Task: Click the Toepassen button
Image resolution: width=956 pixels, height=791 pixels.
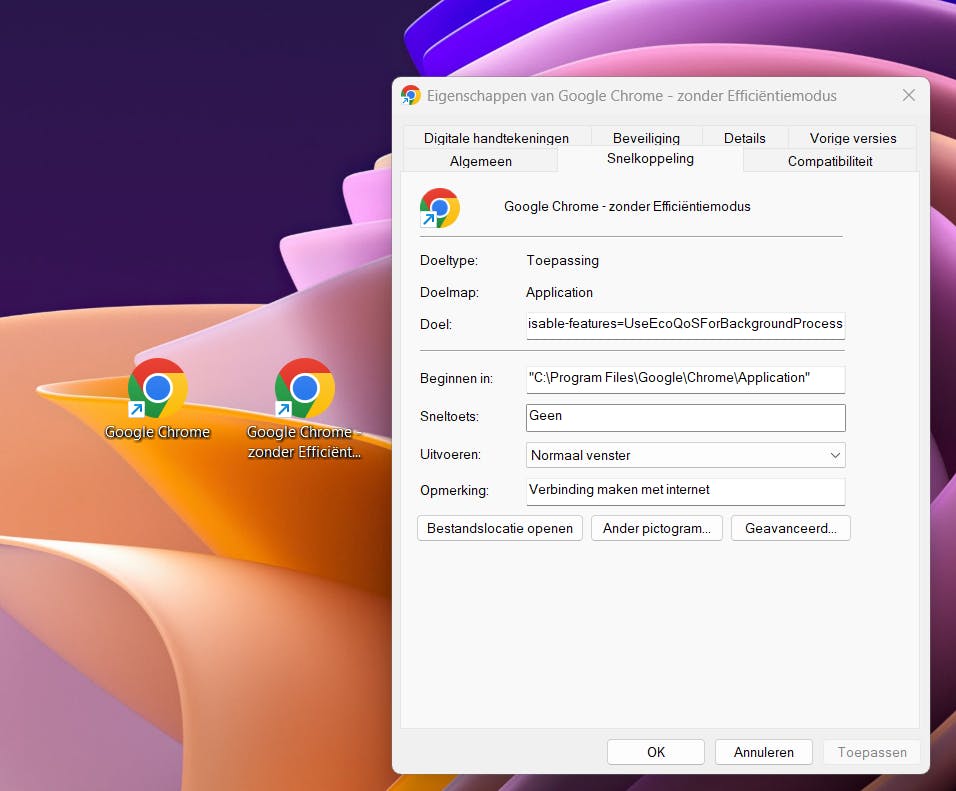Action: pyautogui.click(x=872, y=752)
